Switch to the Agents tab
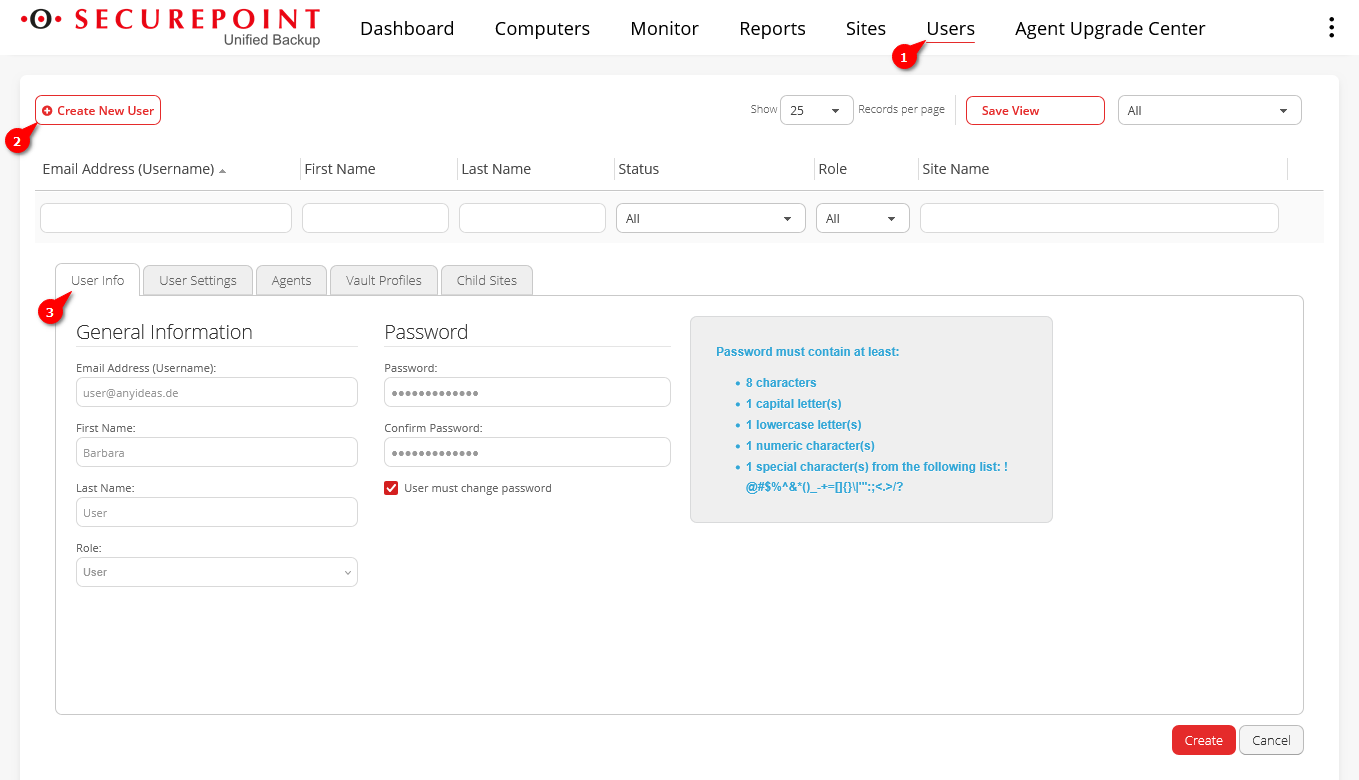 tap(291, 281)
